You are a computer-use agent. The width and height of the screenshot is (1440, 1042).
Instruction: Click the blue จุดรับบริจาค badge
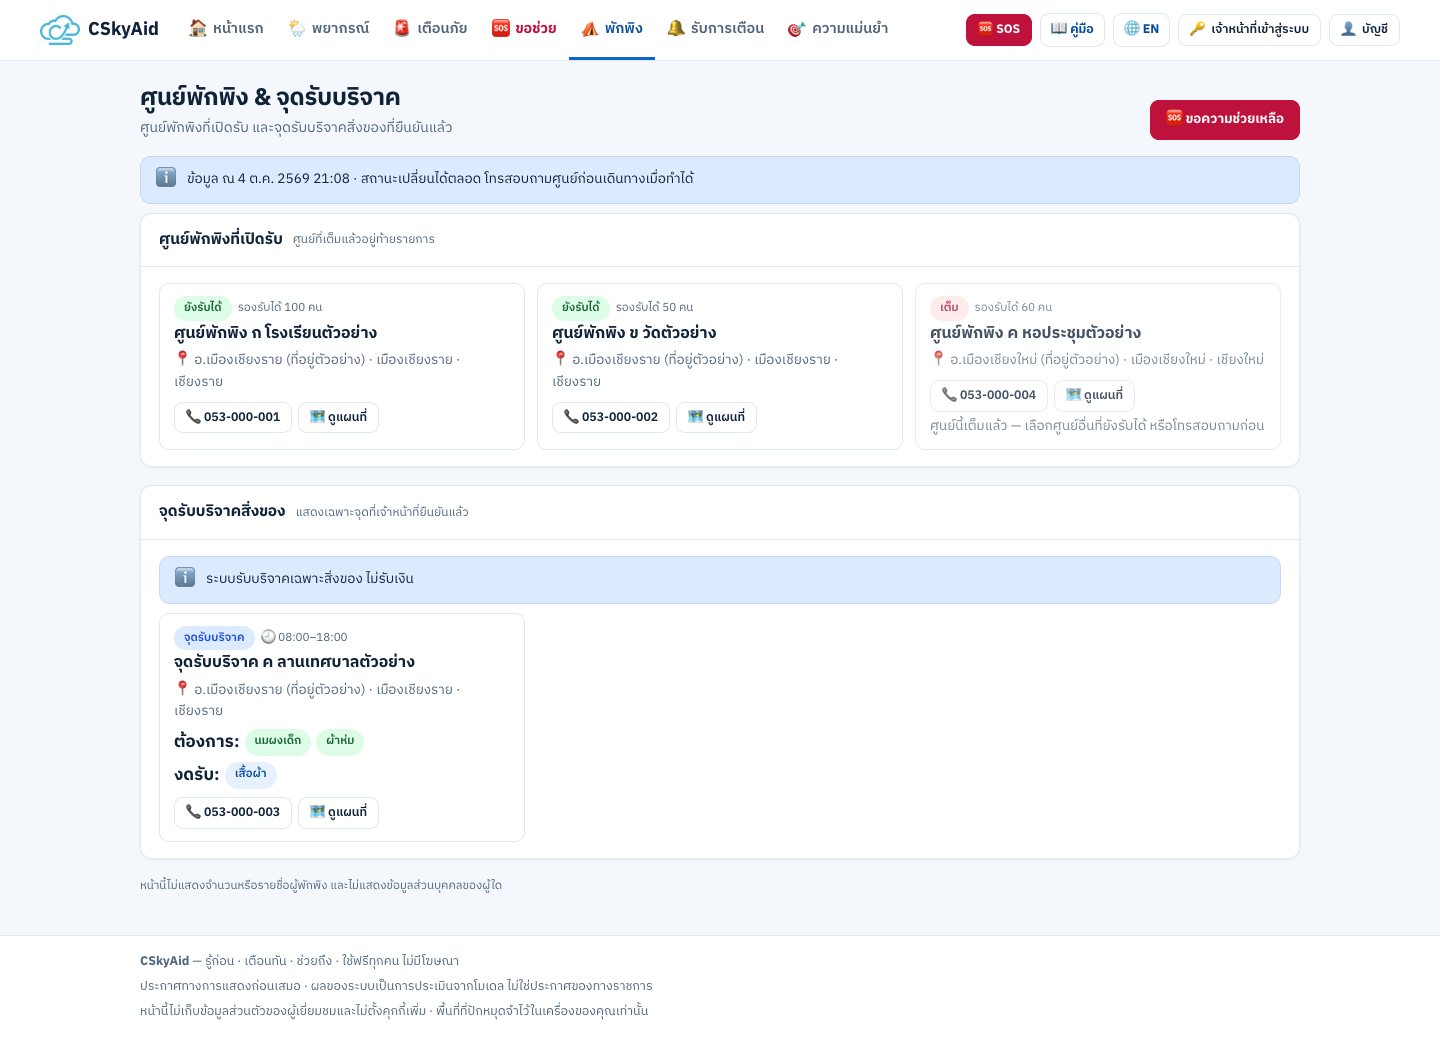(x=214, y=637)
